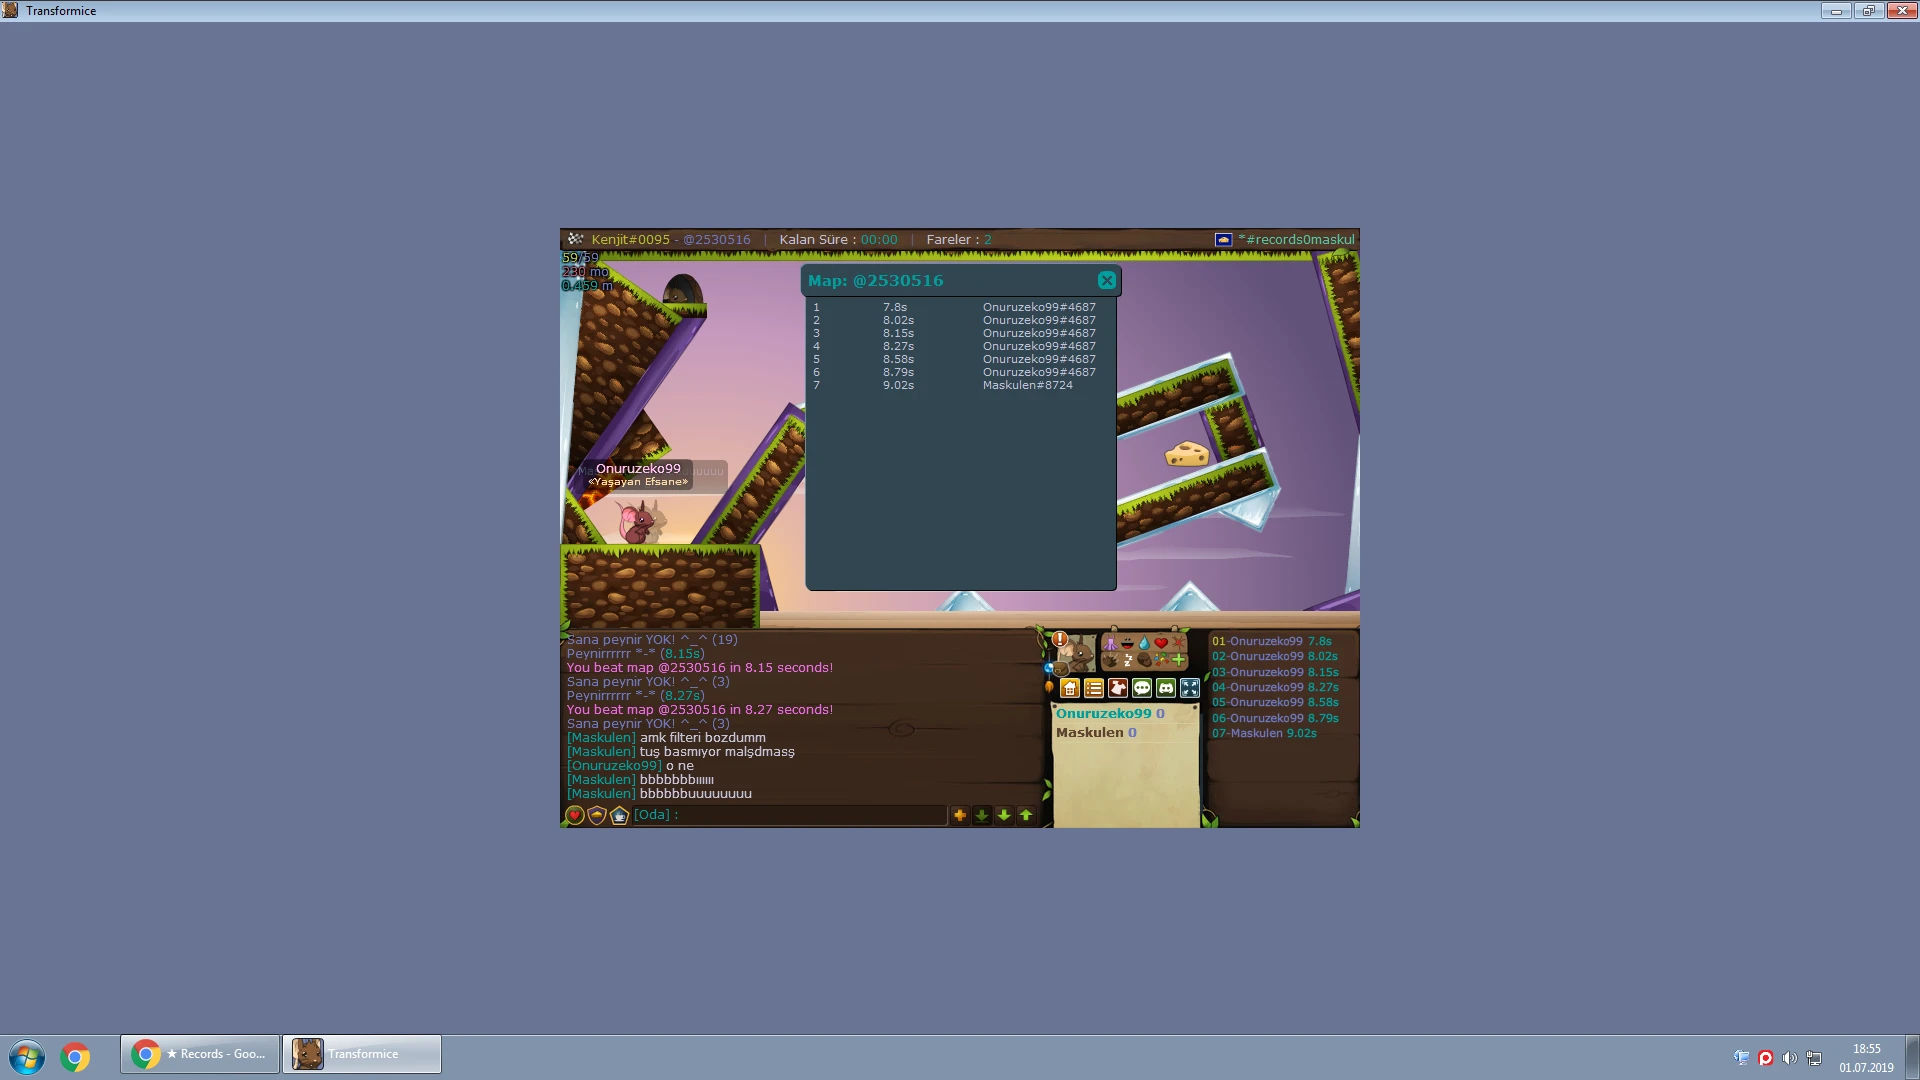Click the green arrow-to-bottom chat button

982,816
